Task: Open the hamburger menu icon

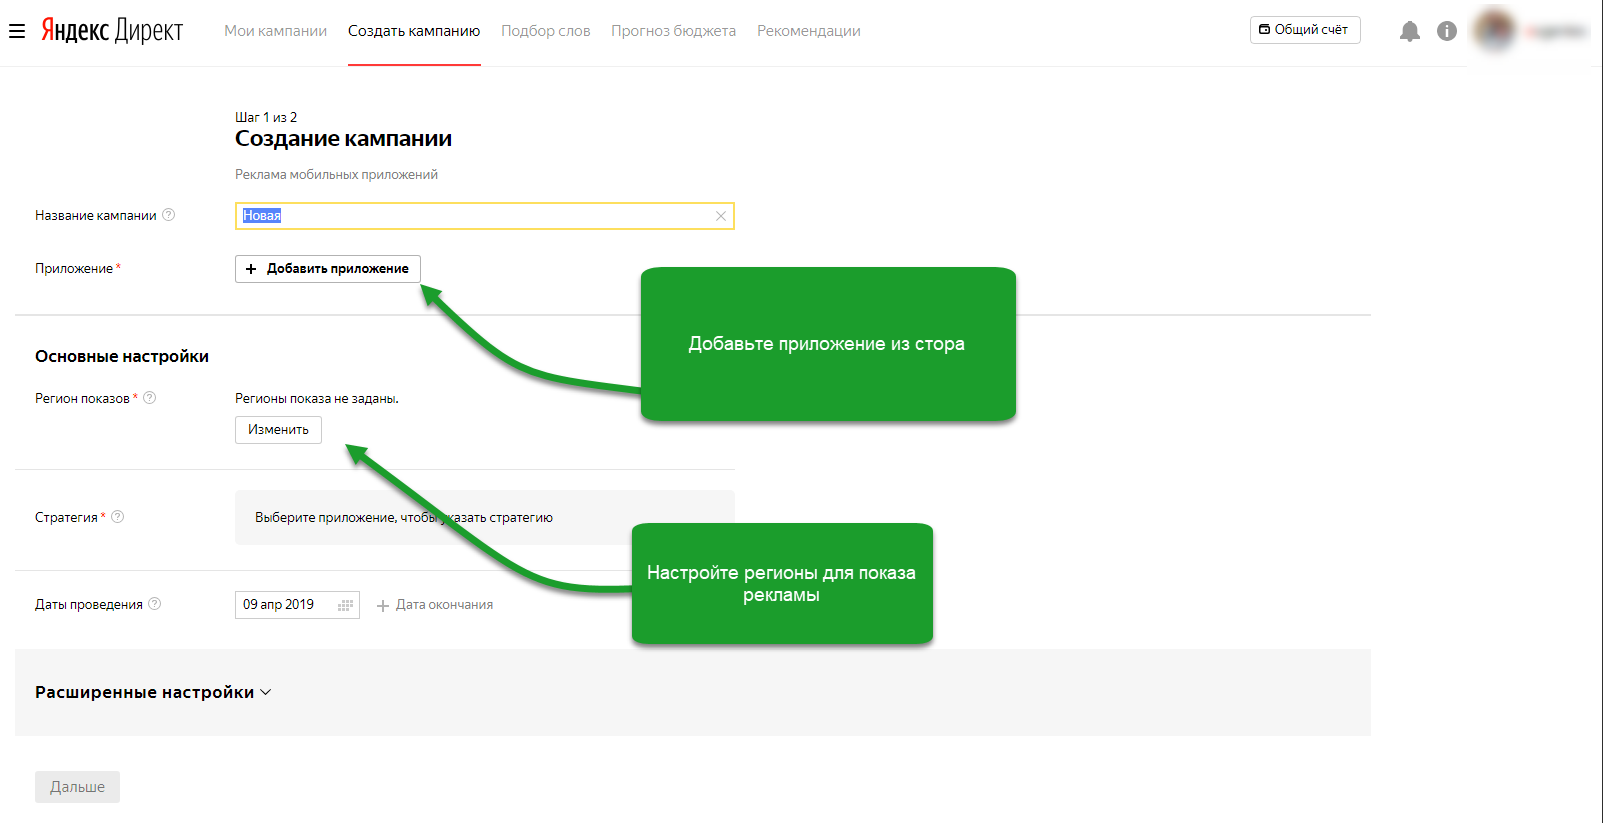Action: click(17, 31)
